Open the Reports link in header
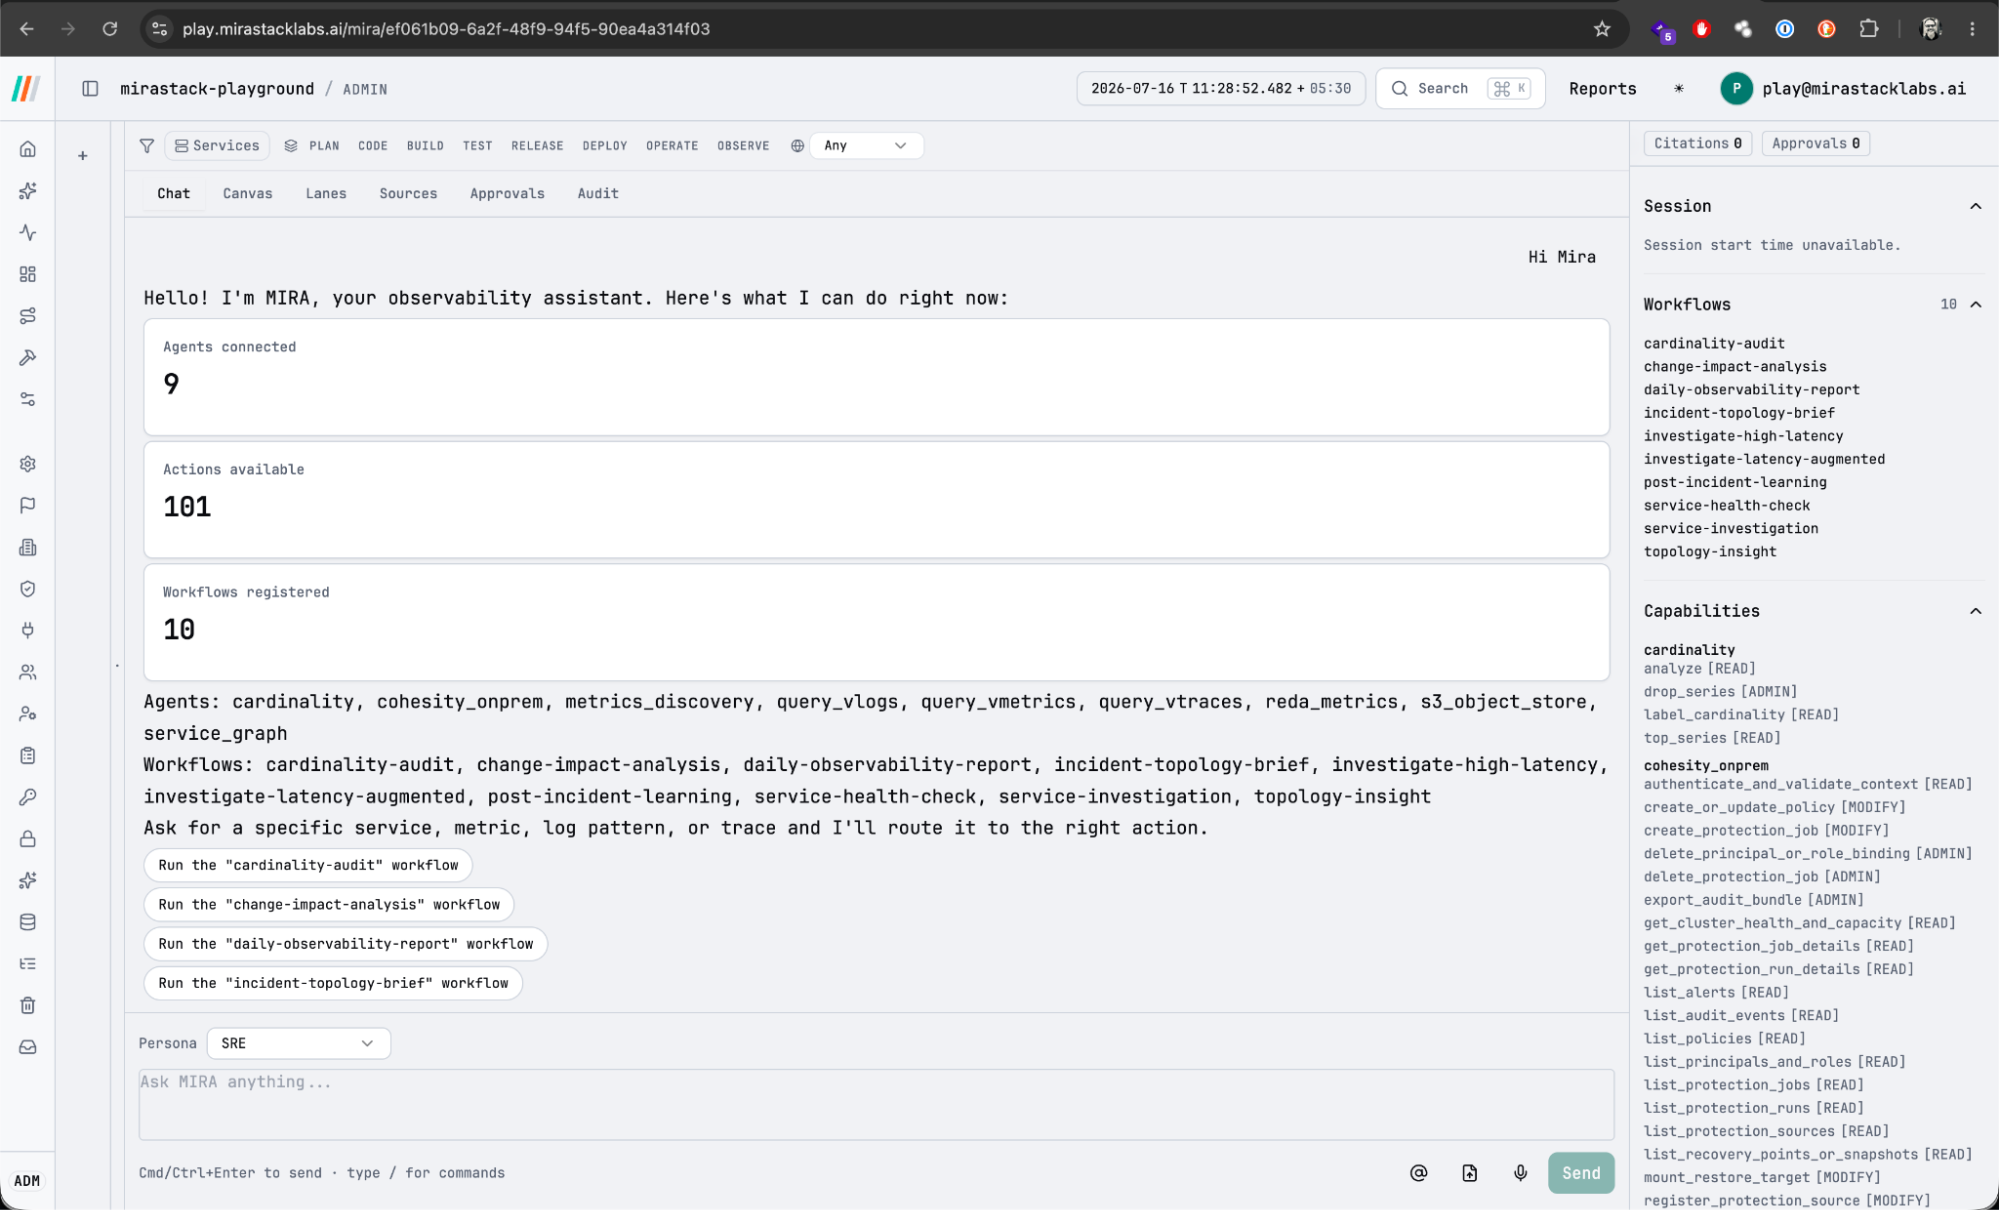 pos(1602,89)
